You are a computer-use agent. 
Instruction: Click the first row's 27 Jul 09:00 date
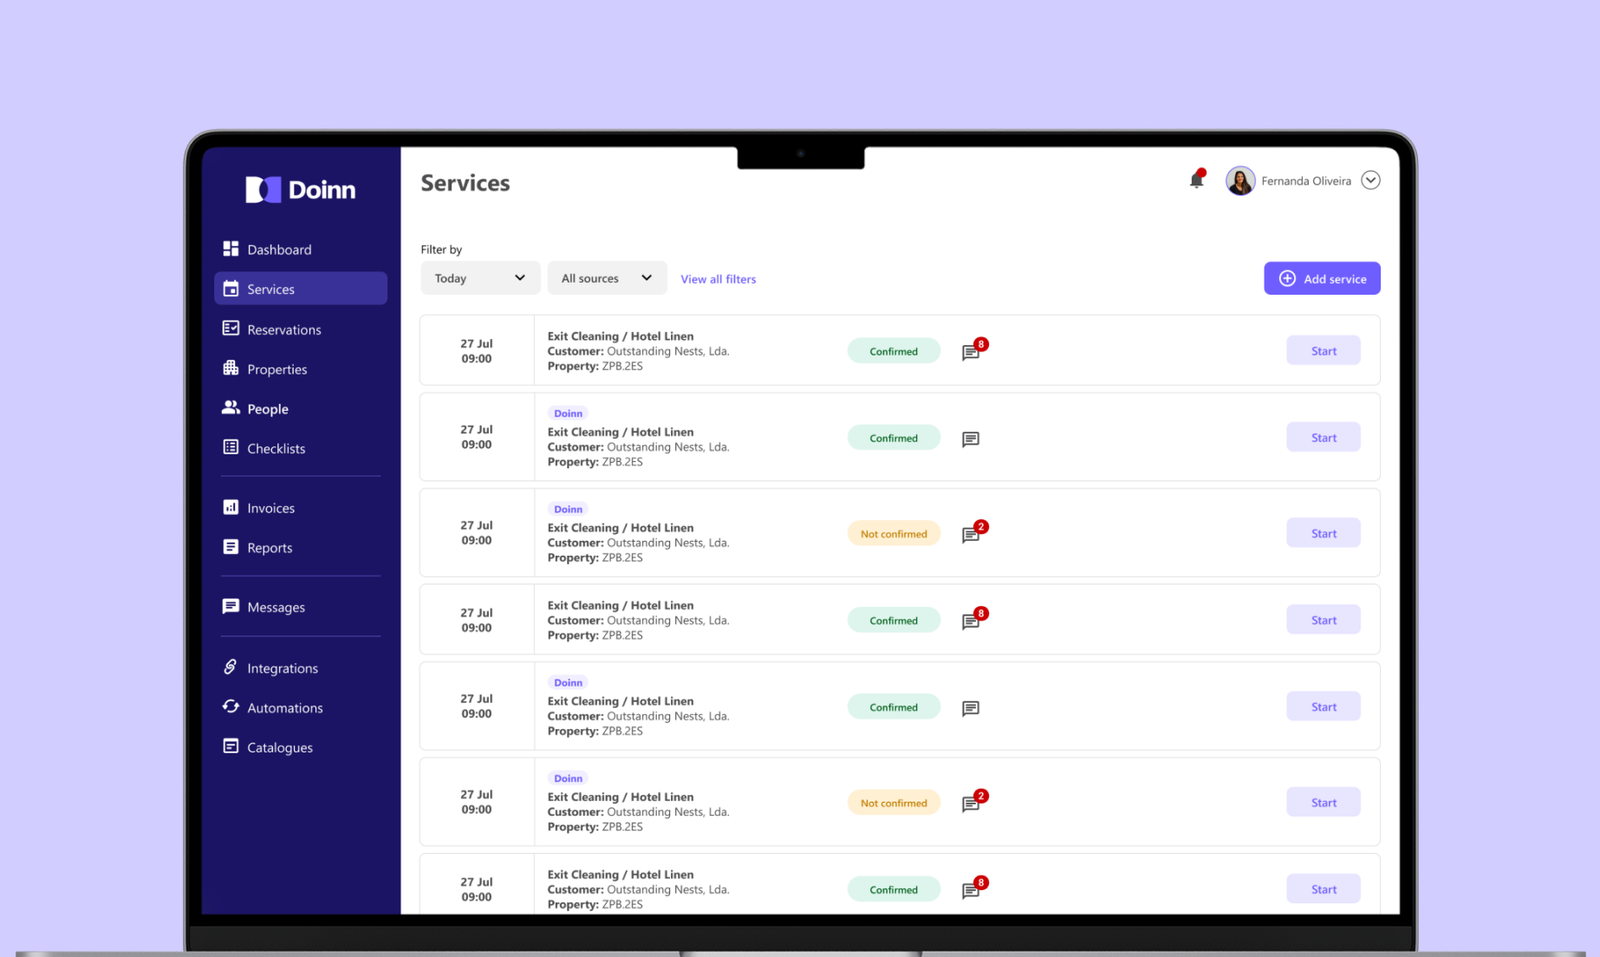[x=476, y=351]
